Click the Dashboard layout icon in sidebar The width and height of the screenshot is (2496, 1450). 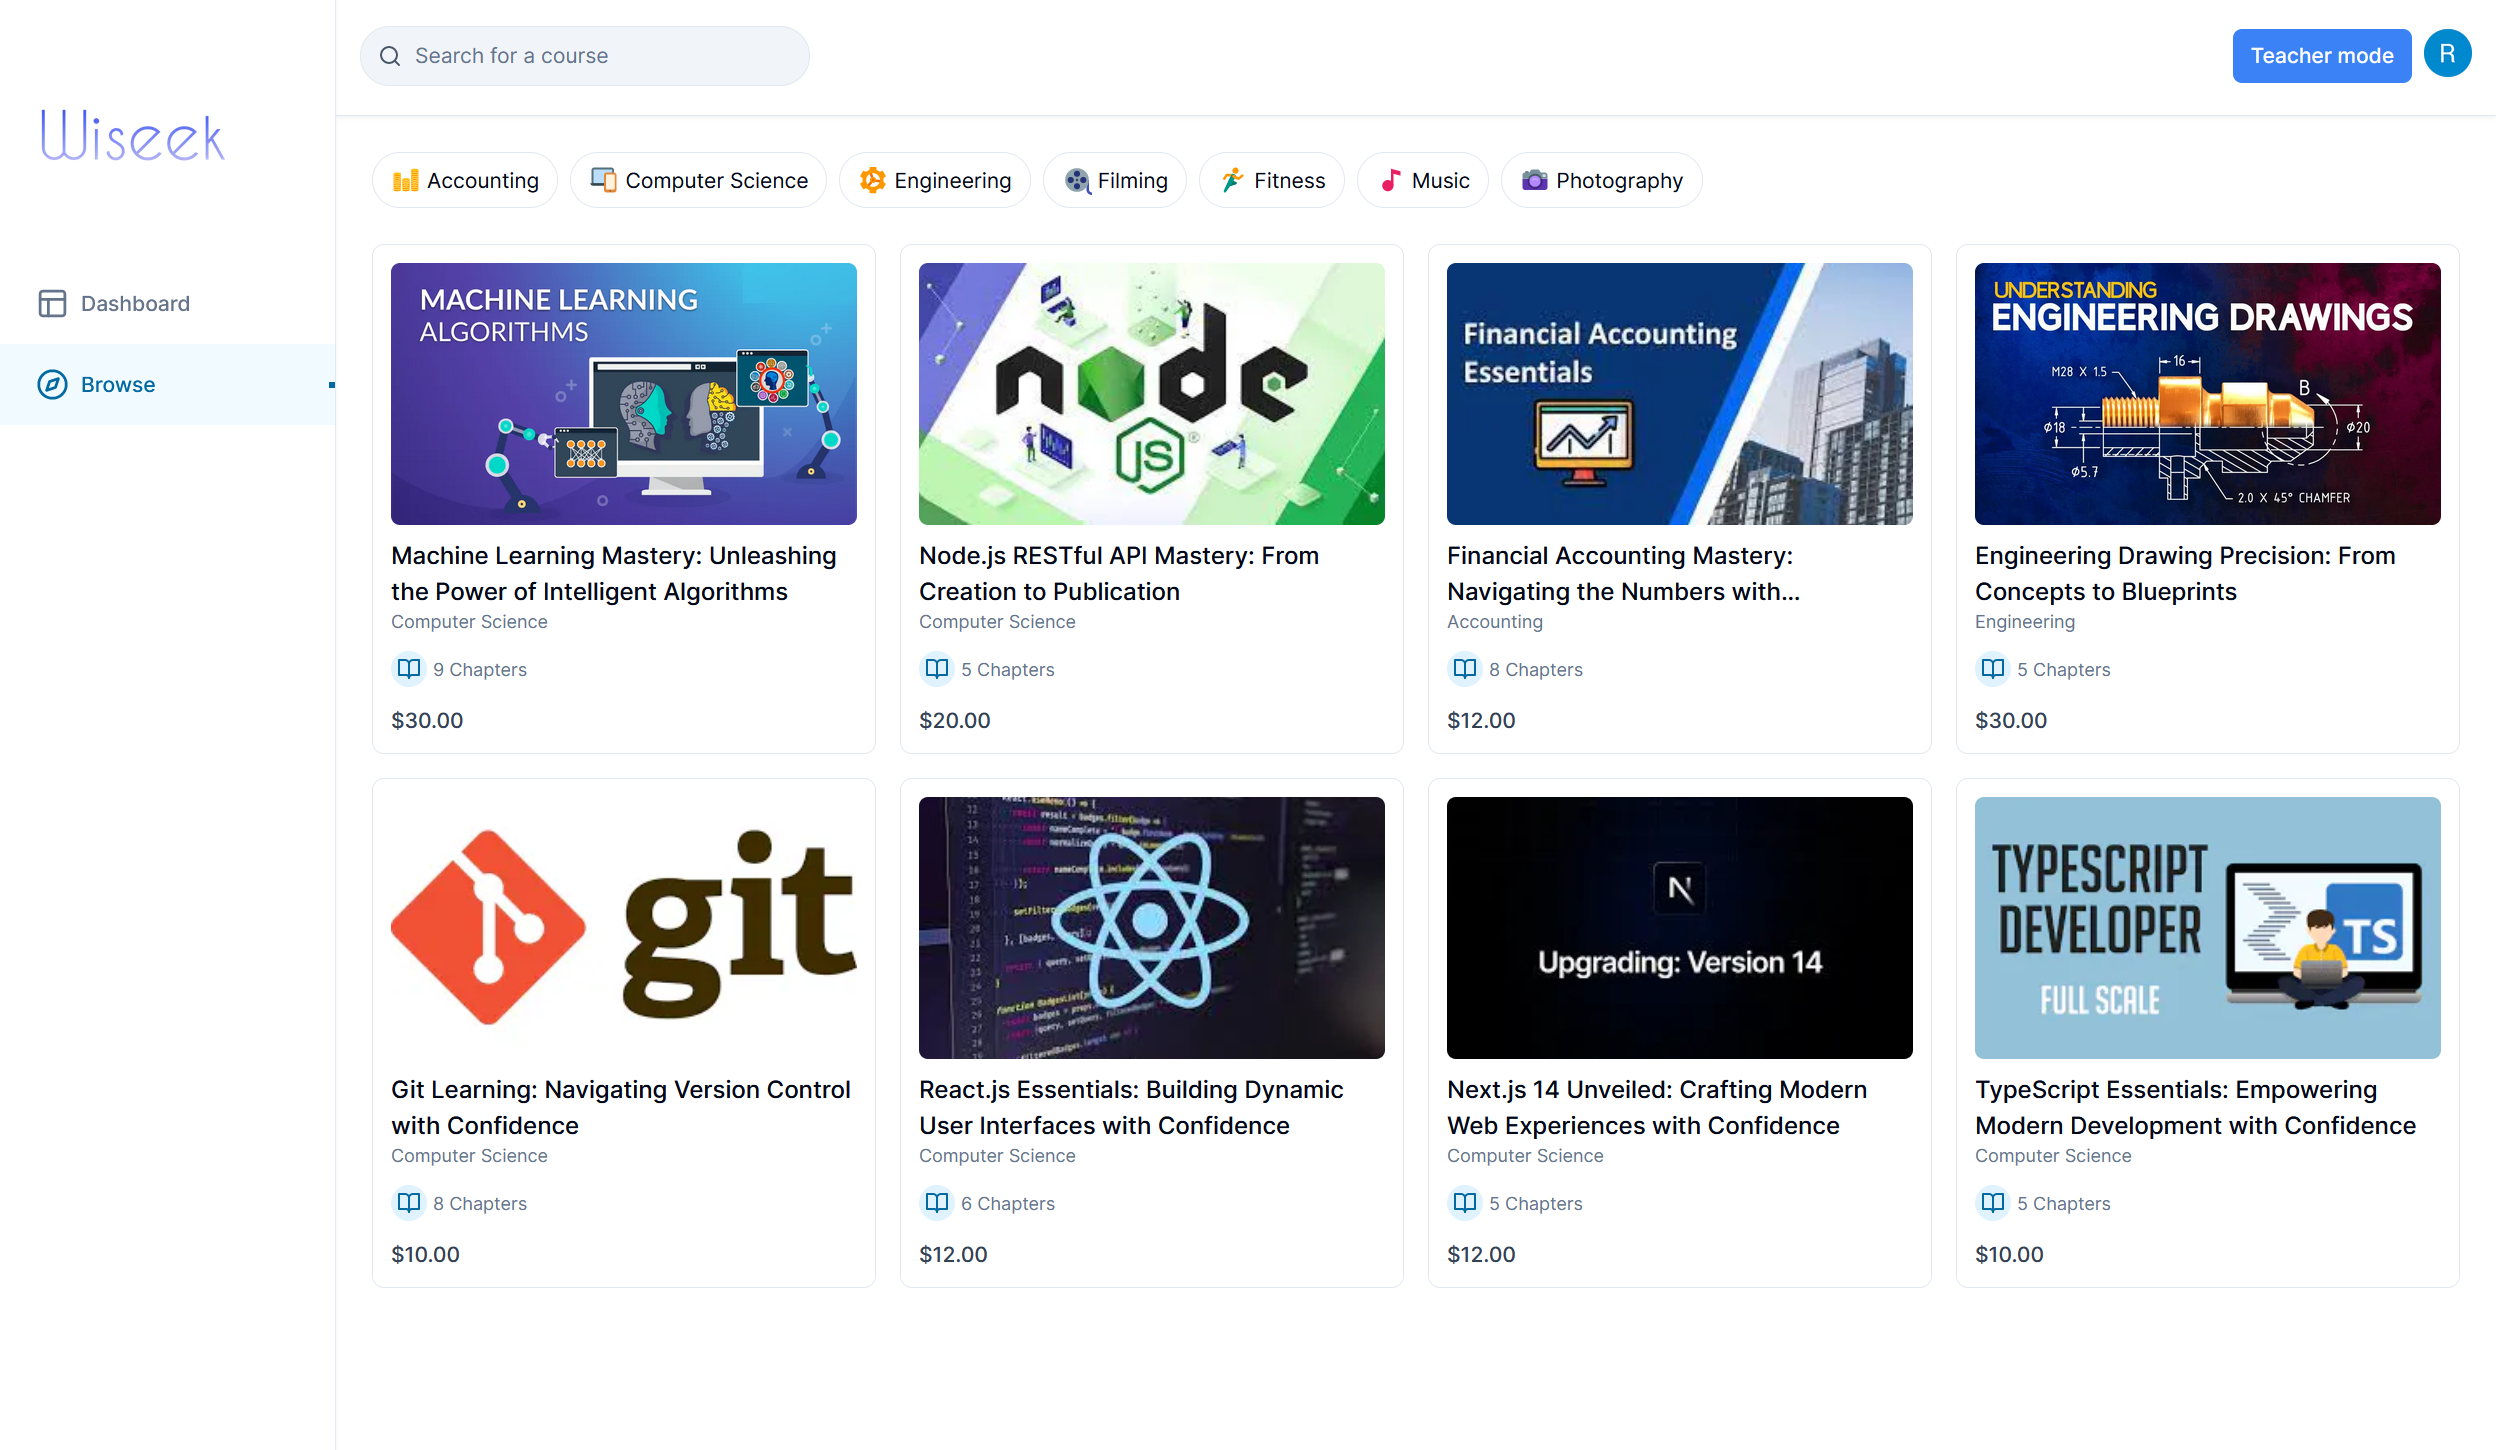pyautogui.click(x=52, y=303)
